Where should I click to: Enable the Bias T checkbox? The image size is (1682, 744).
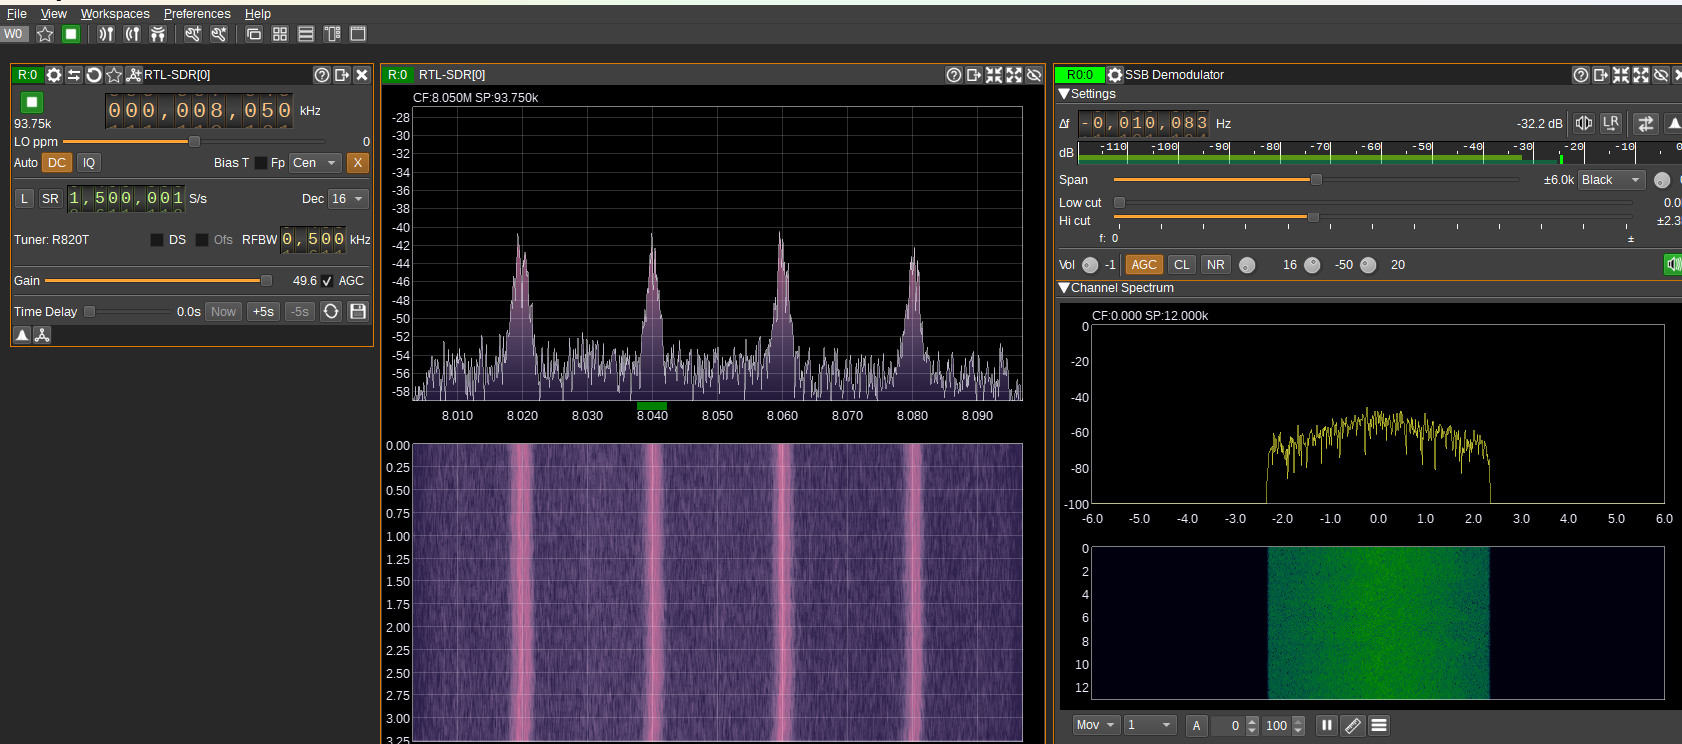(261, 163)
